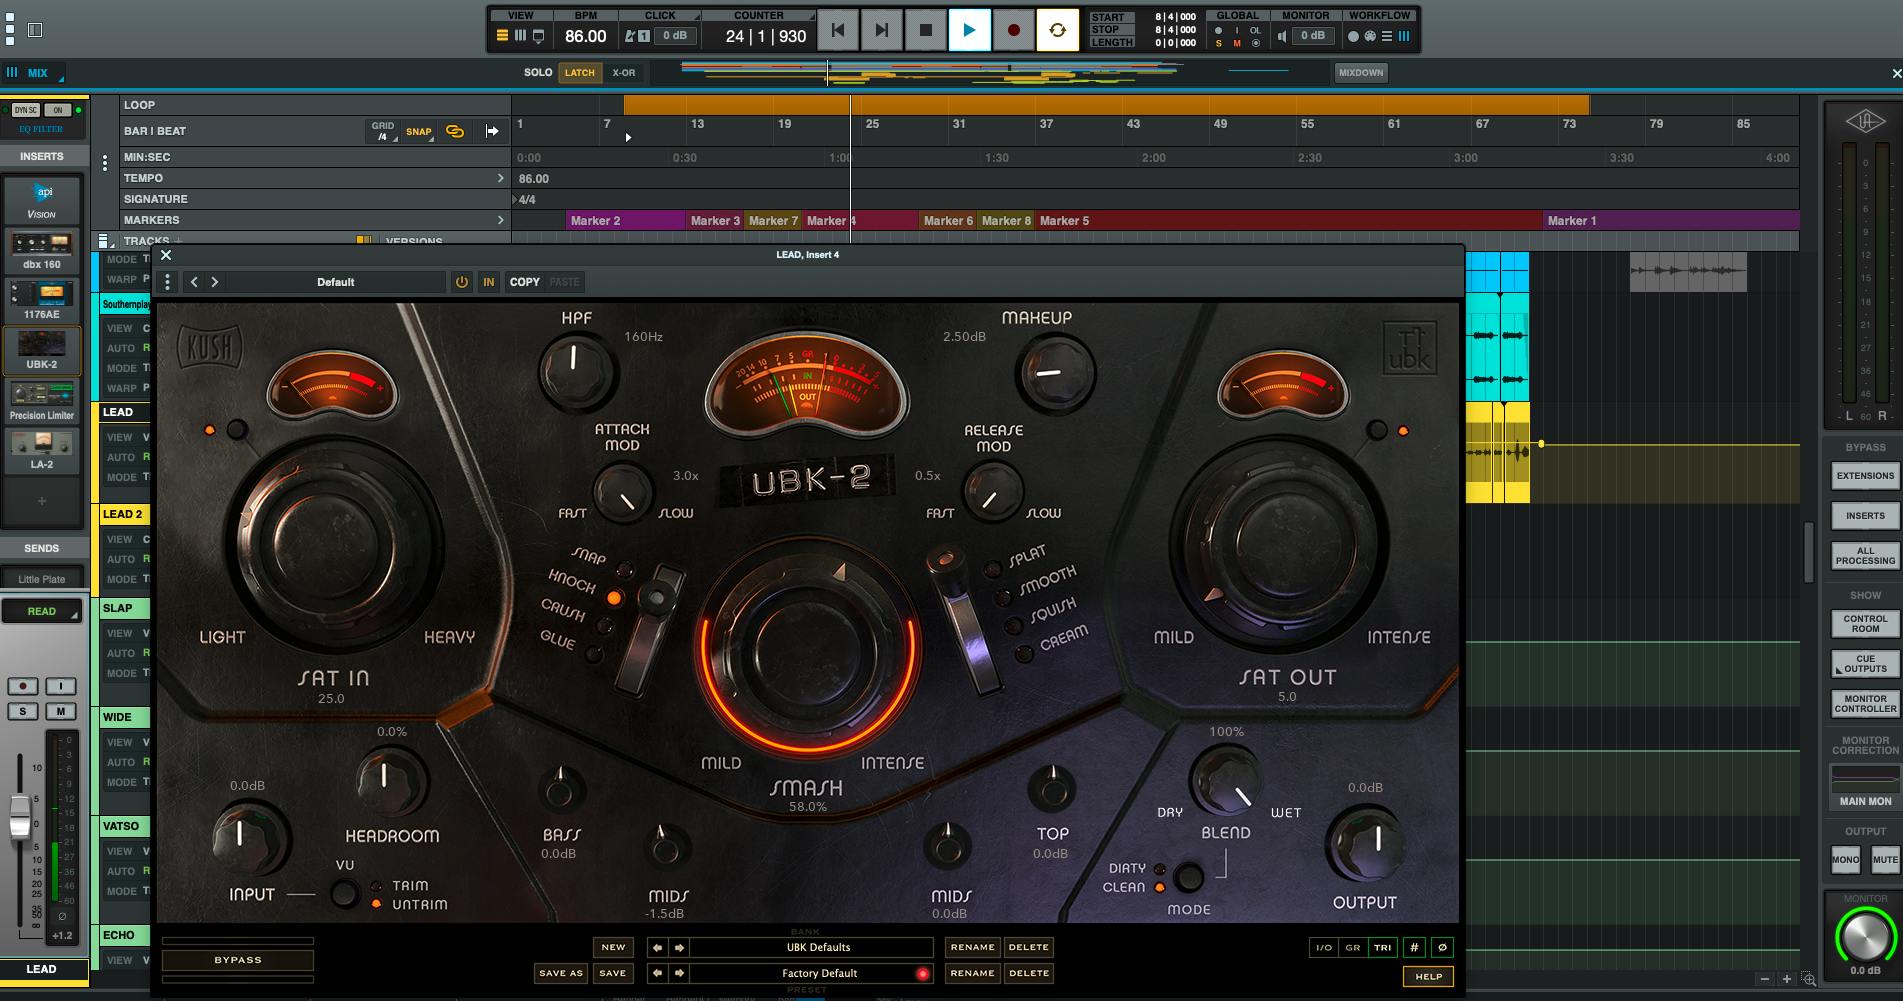Open the CONTROL ROOM panel
This screenshot has width=1903, height=1001.
pos(1865,624)
